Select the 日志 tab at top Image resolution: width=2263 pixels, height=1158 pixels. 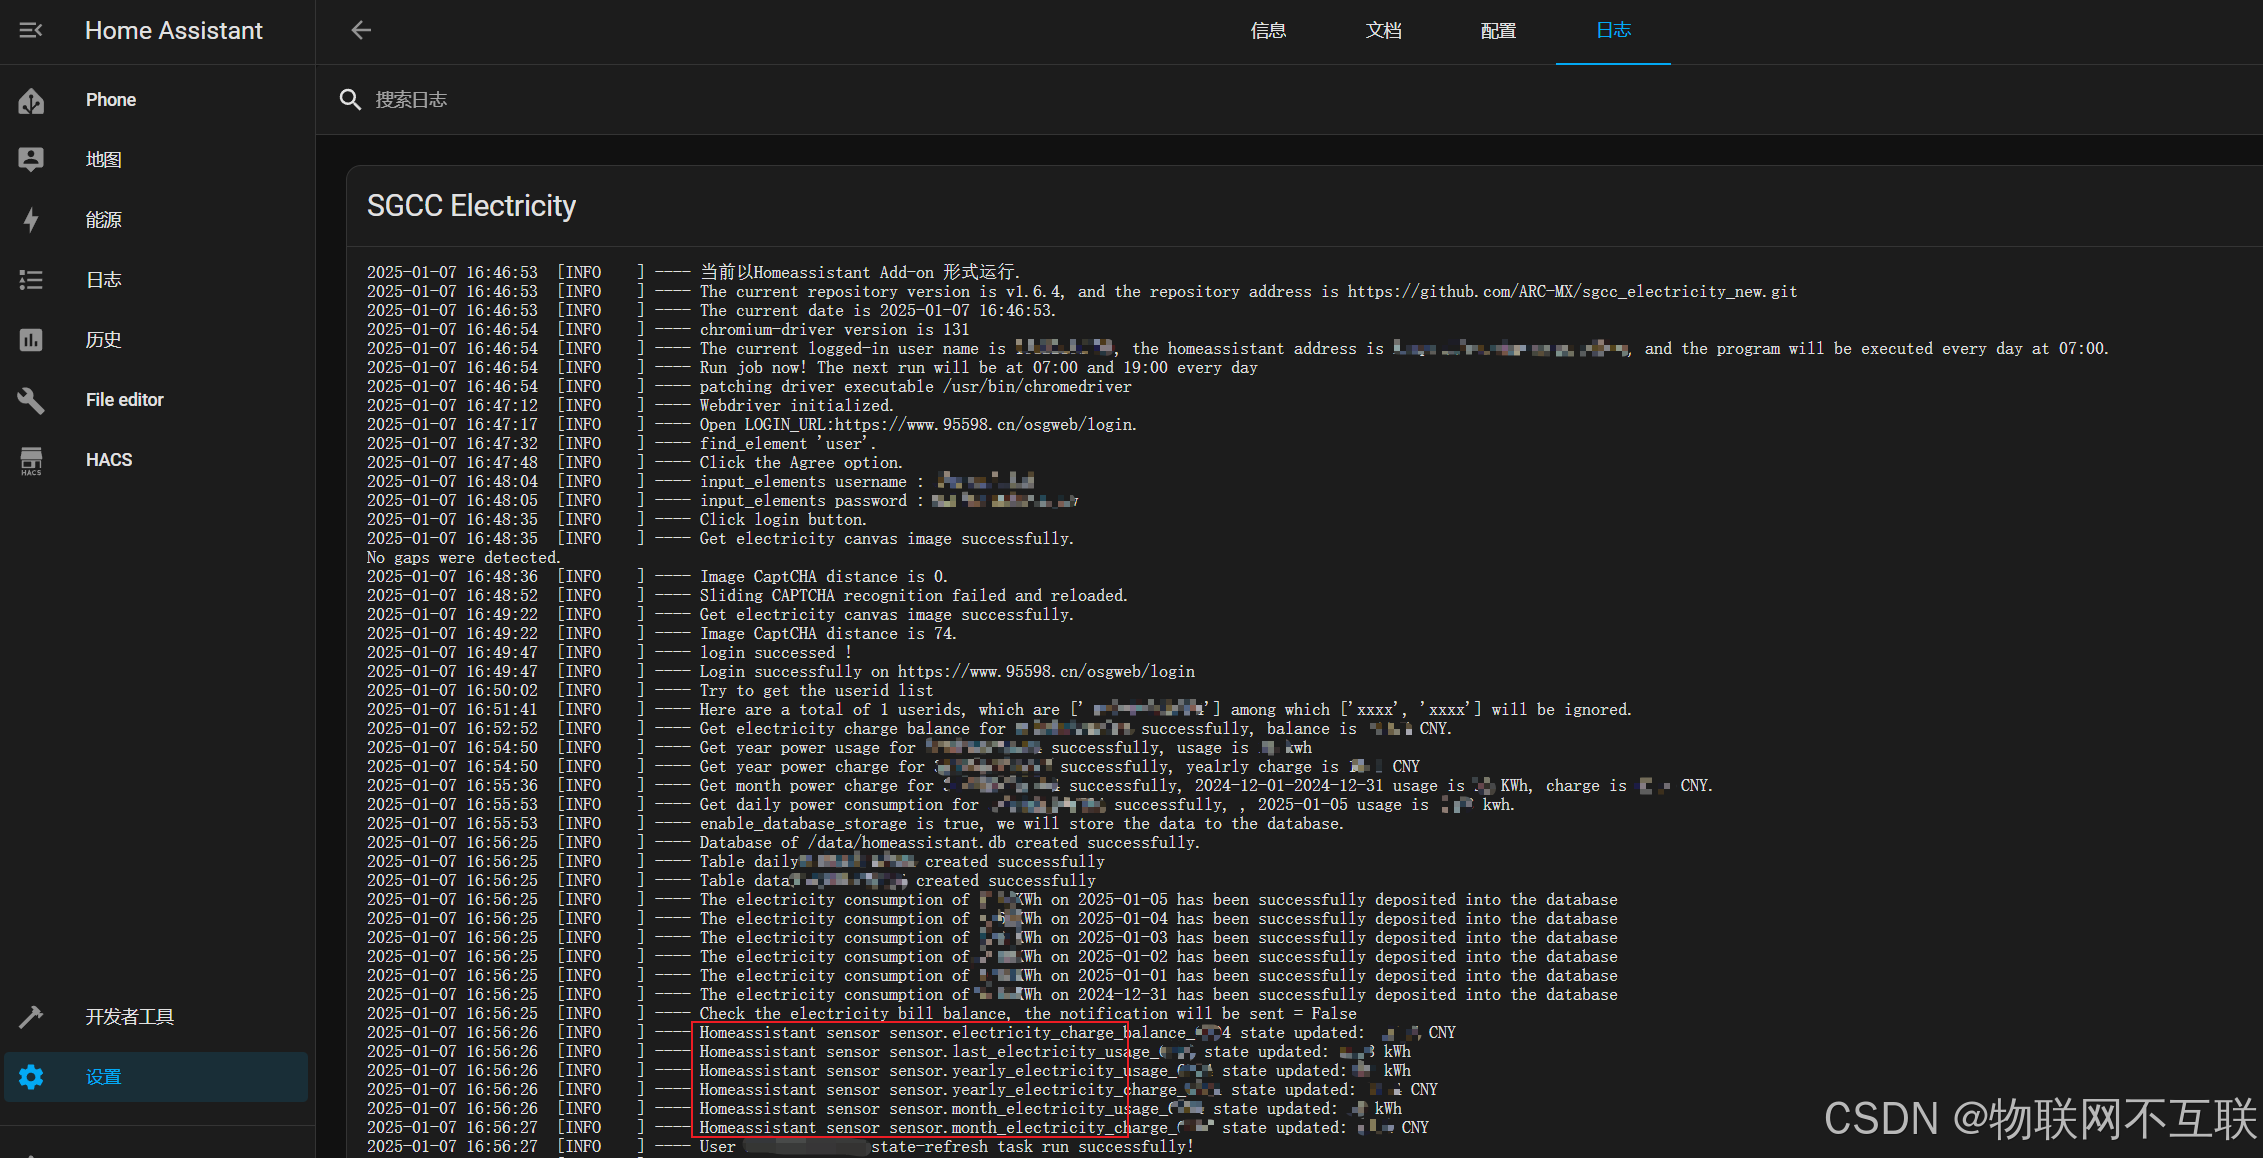point(1613,31)
